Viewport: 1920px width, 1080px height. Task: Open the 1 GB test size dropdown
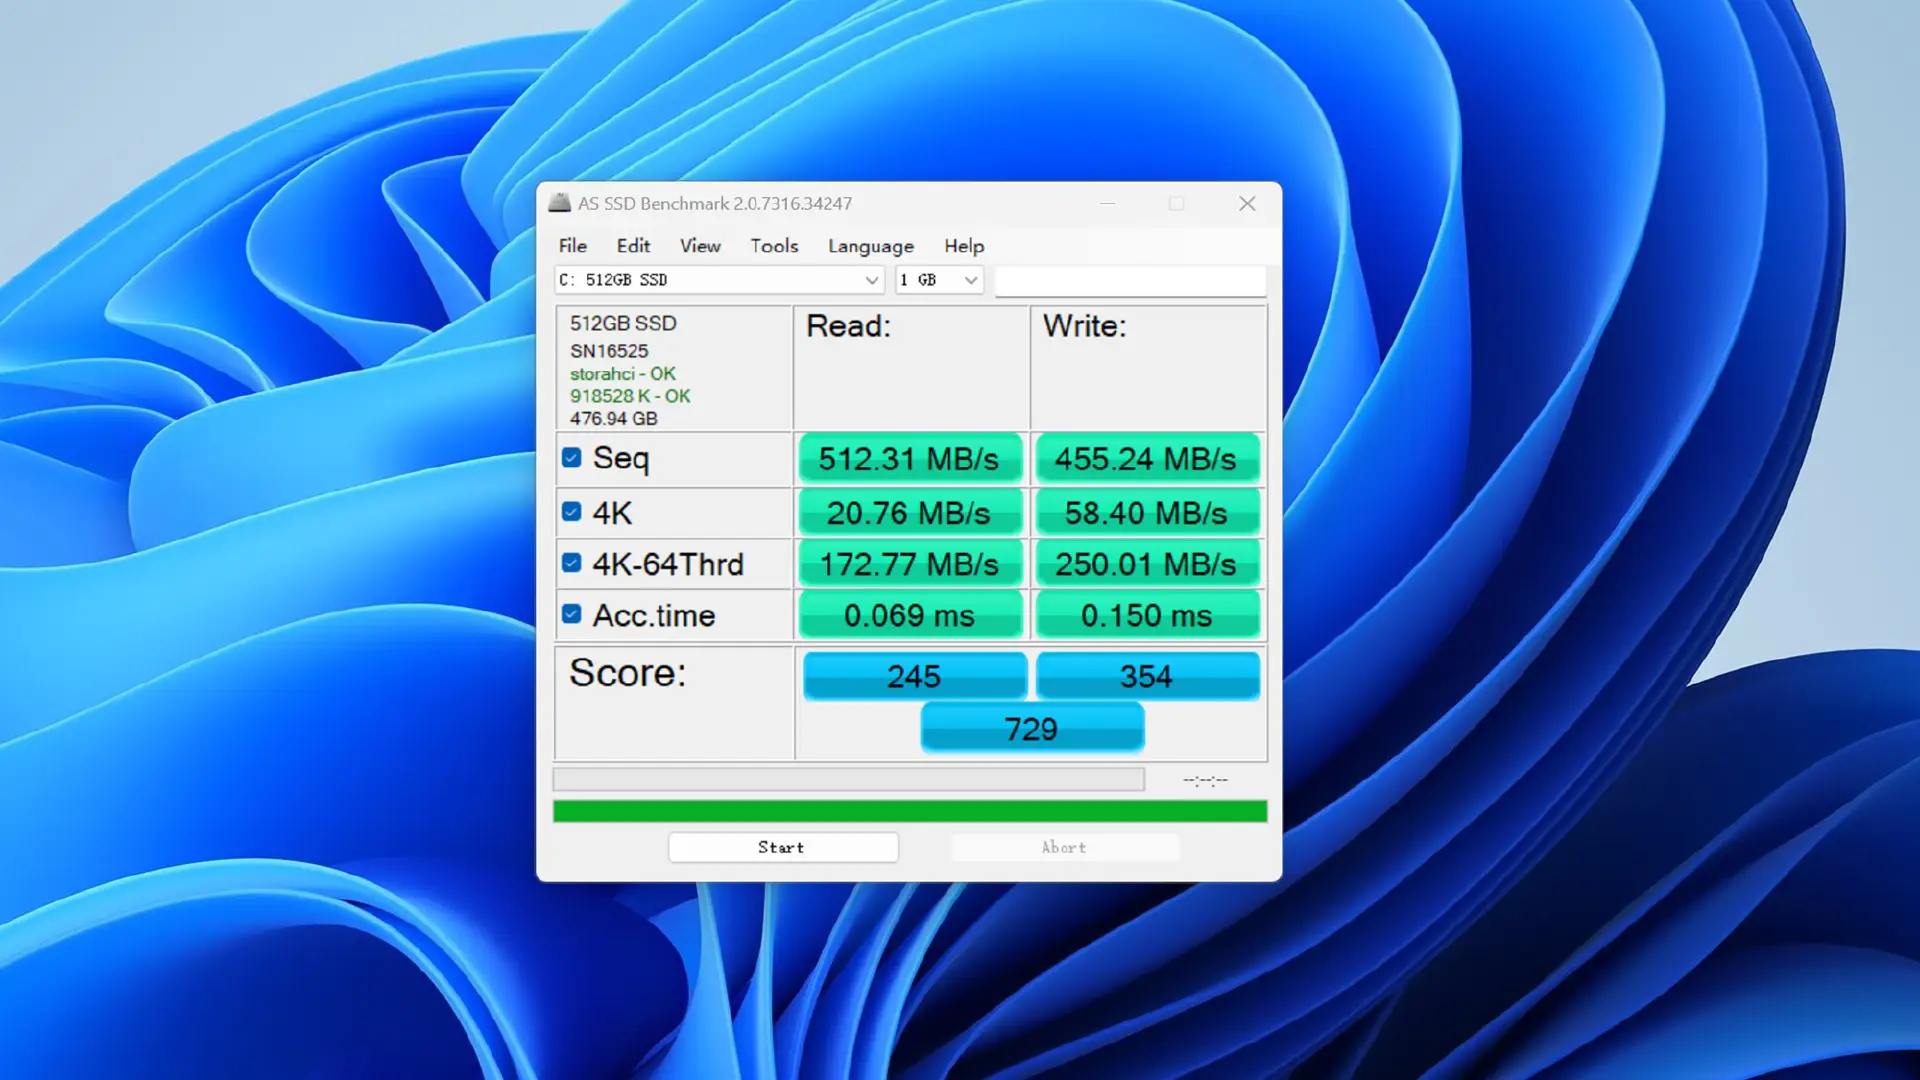939,280
